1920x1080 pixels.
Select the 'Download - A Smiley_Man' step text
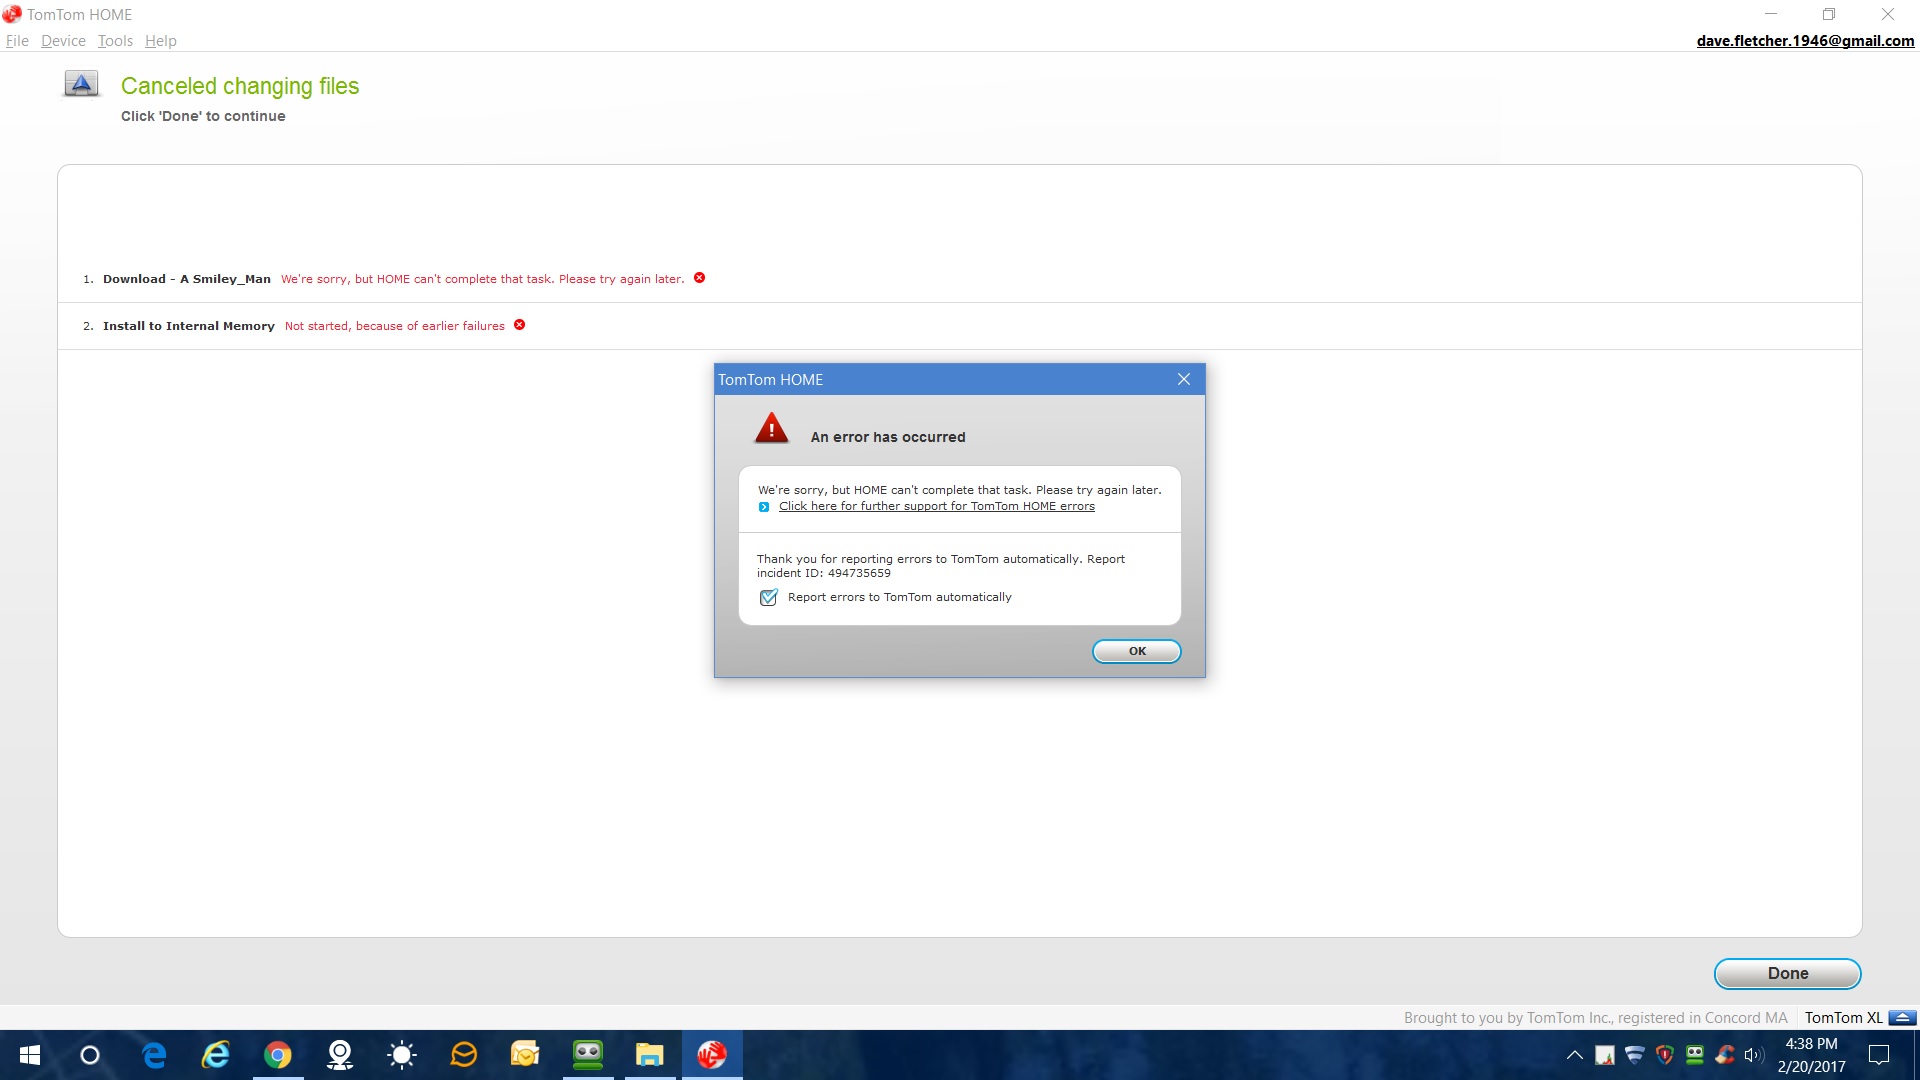[187, 279]
